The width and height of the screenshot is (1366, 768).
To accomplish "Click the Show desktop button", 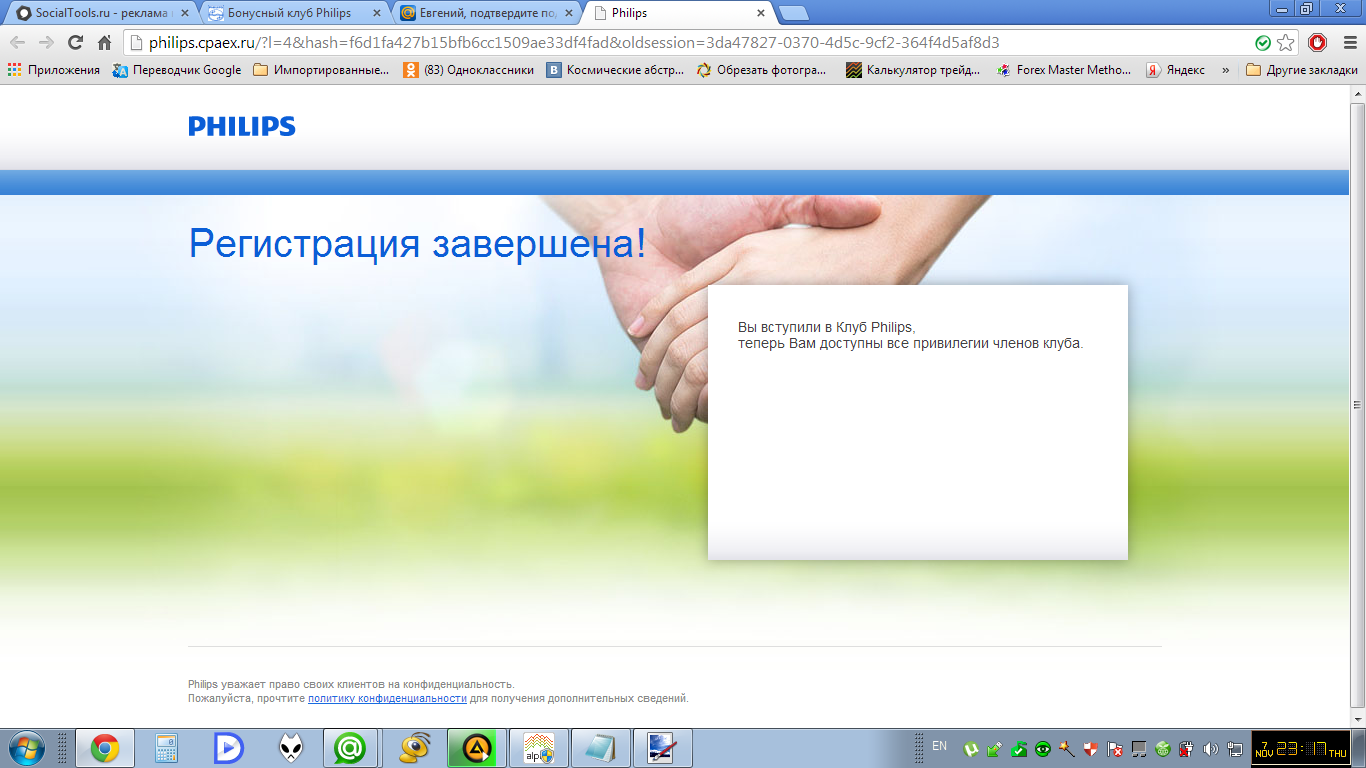I will pos(1360,748).
